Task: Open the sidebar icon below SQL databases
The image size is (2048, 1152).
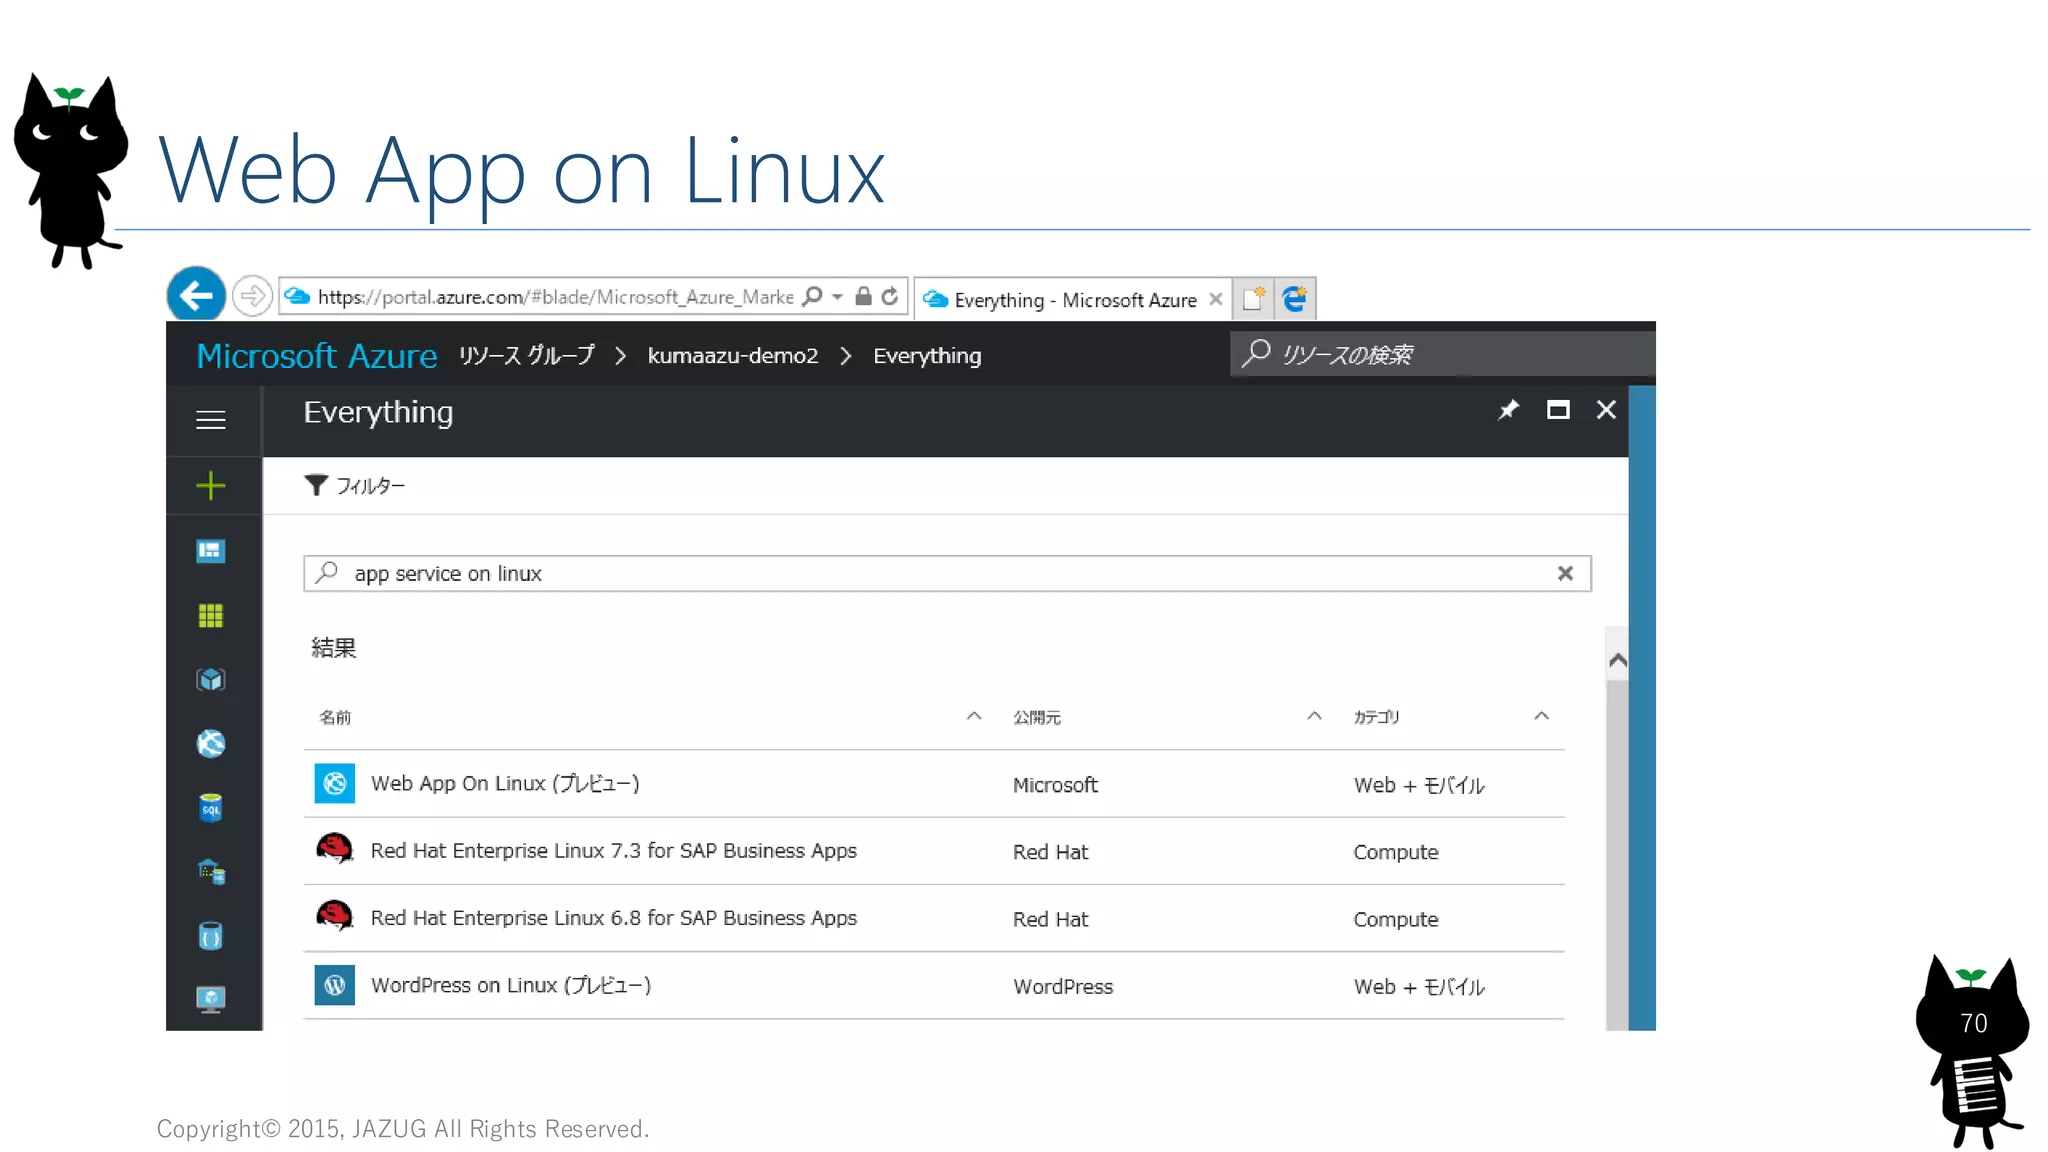Action: (211, 872)
